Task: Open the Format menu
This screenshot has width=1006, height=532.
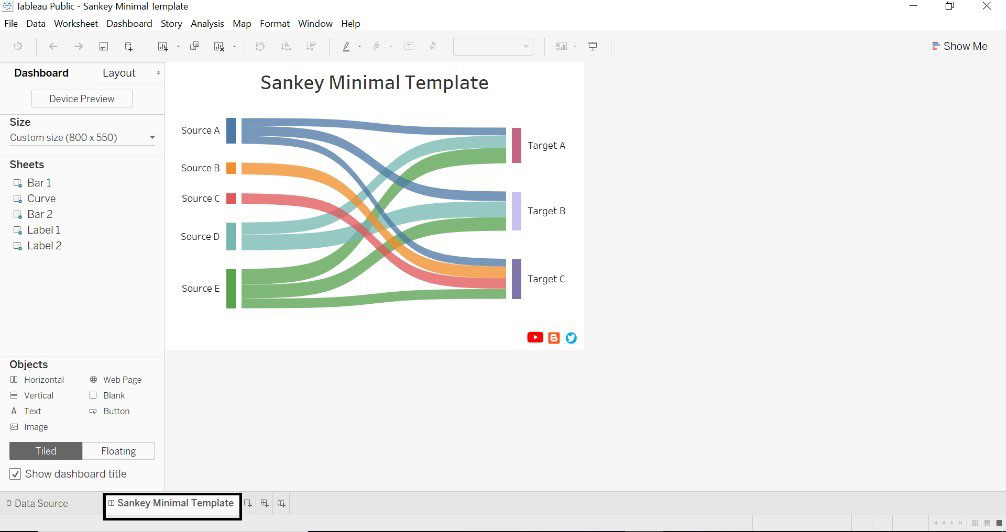Action: click(275, 24)
